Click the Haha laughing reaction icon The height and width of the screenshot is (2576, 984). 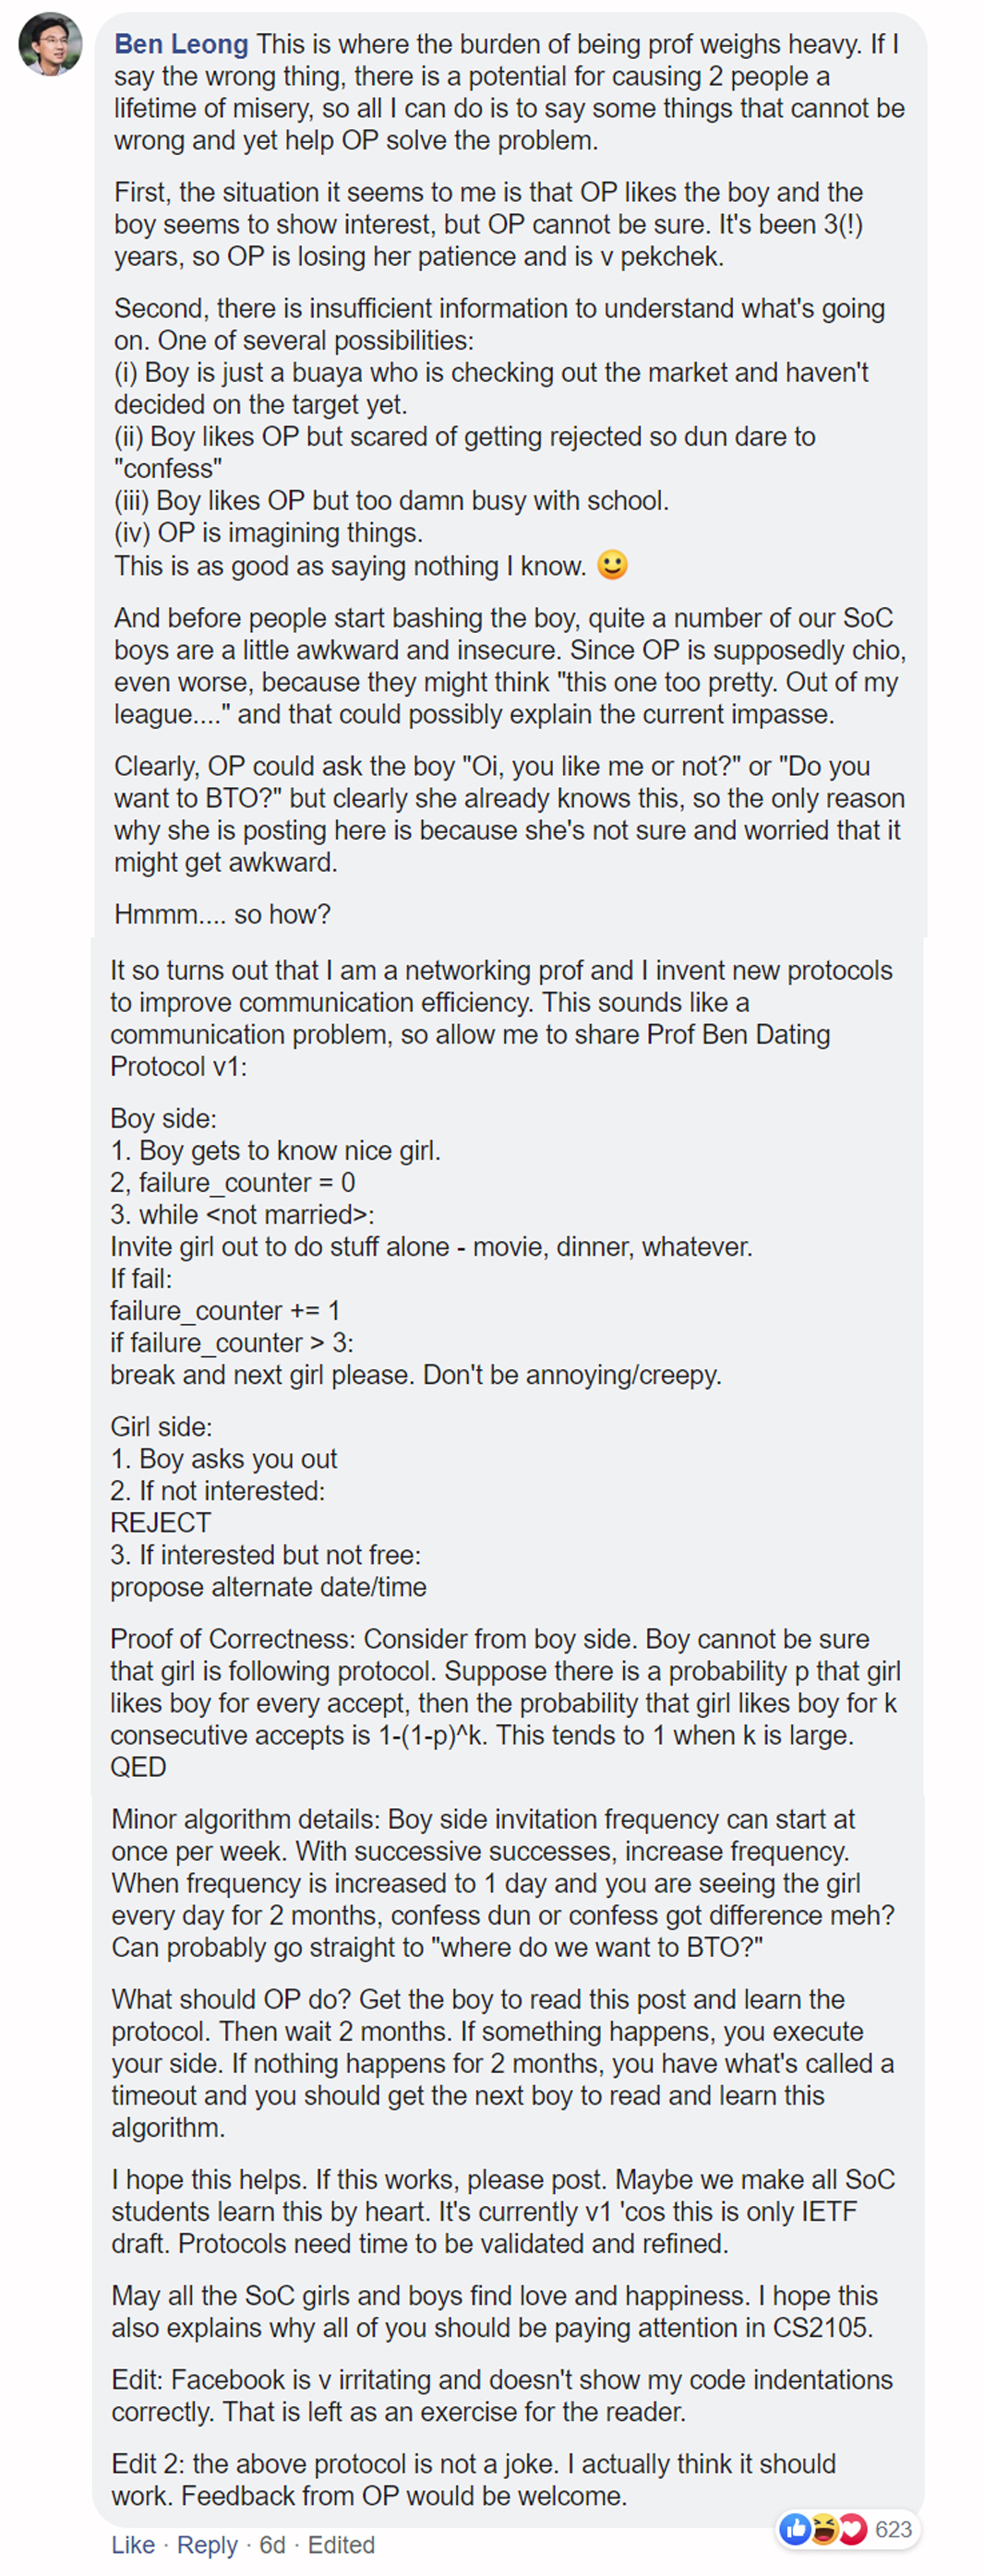[x=824, y=2529]
